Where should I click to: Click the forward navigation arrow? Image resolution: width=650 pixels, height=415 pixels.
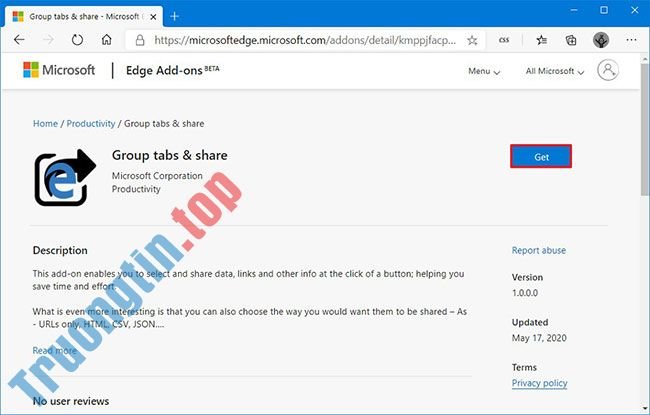(49, 40)
